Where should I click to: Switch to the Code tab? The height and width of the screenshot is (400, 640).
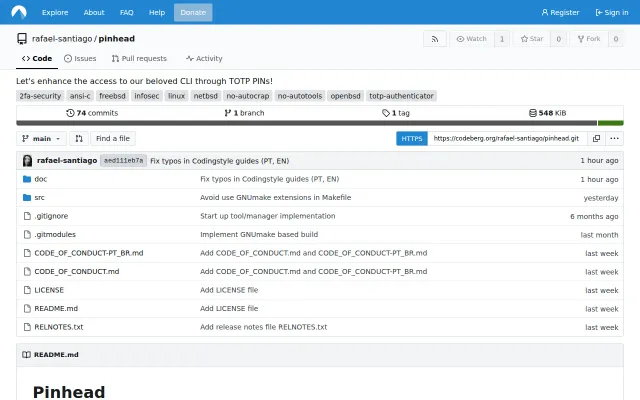point(37,58)
